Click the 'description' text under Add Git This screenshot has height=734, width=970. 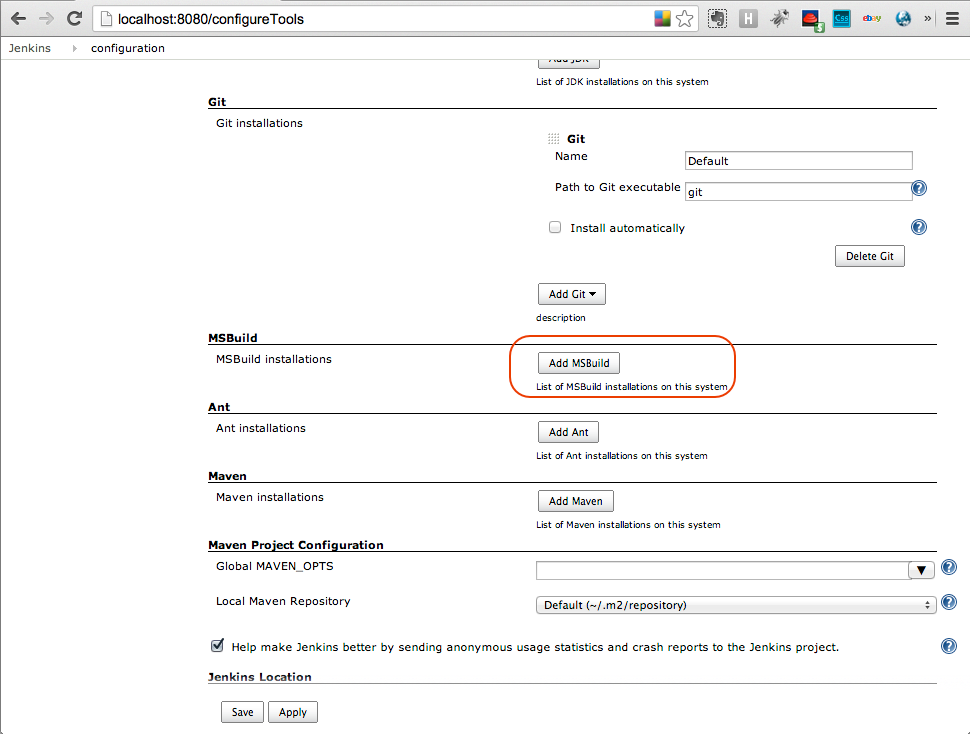(x=560, y=318)
